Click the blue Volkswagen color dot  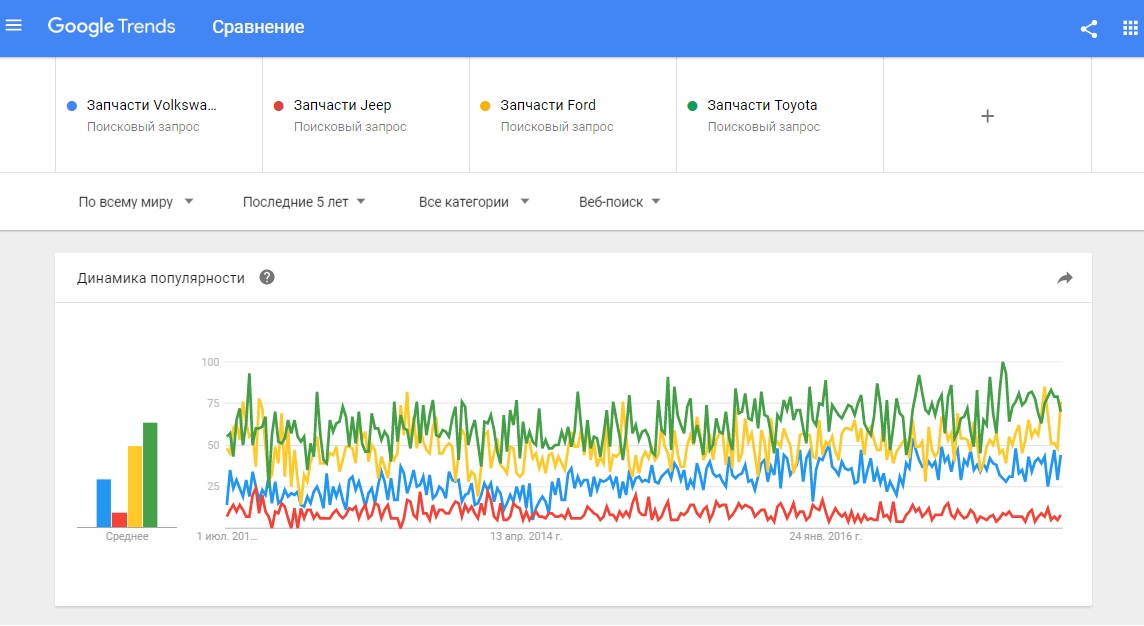coord(72,106)
